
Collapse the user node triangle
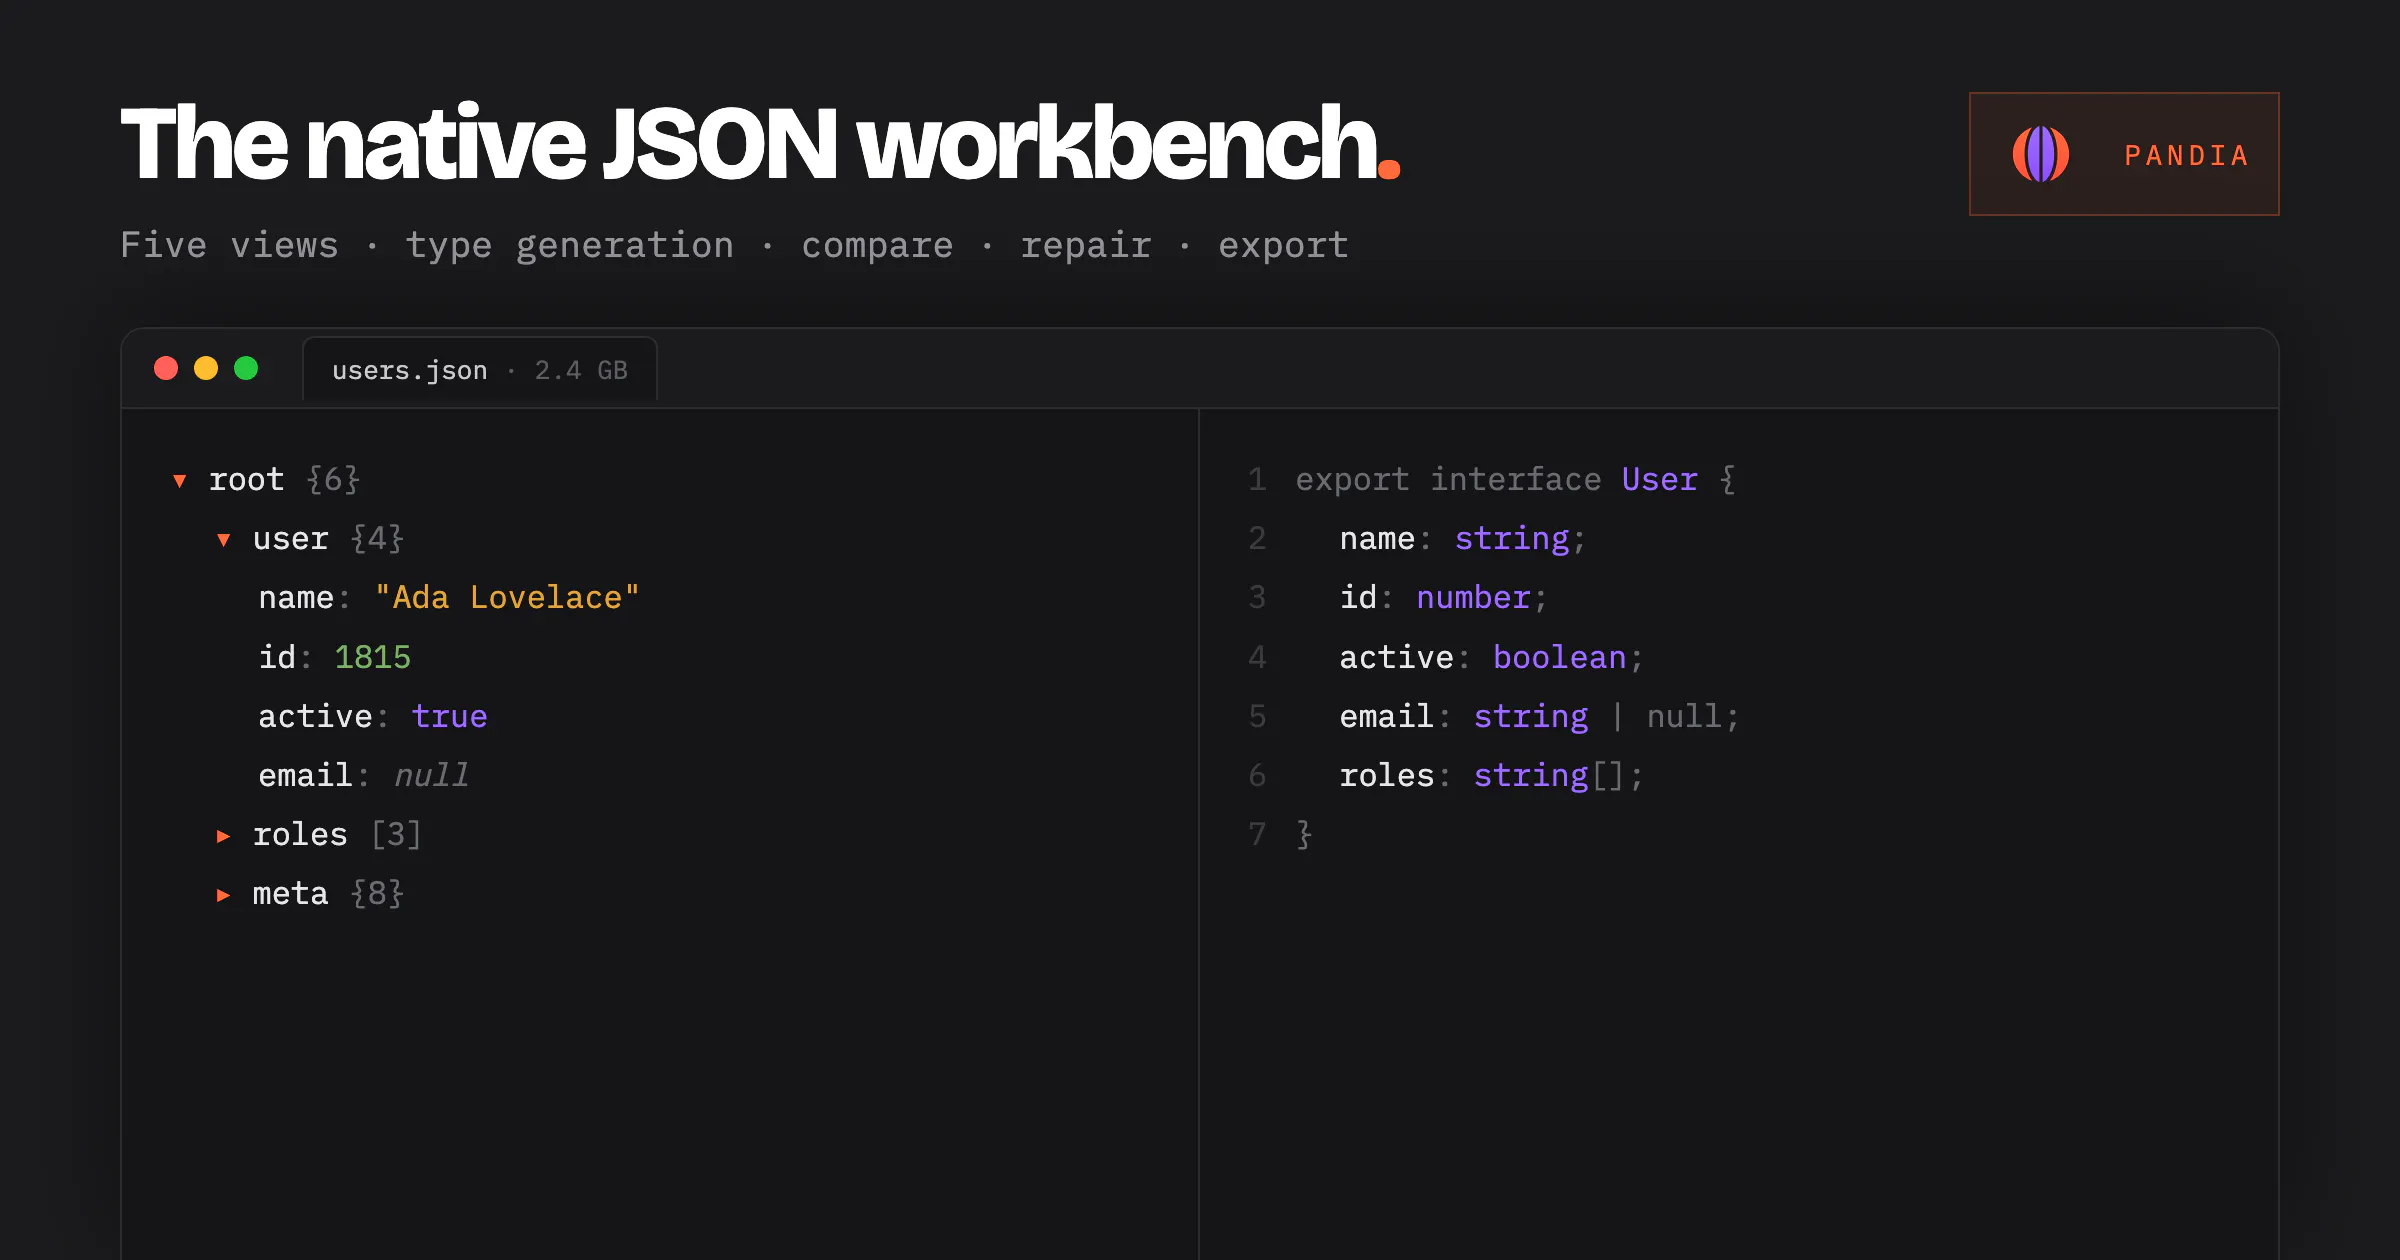224,540
